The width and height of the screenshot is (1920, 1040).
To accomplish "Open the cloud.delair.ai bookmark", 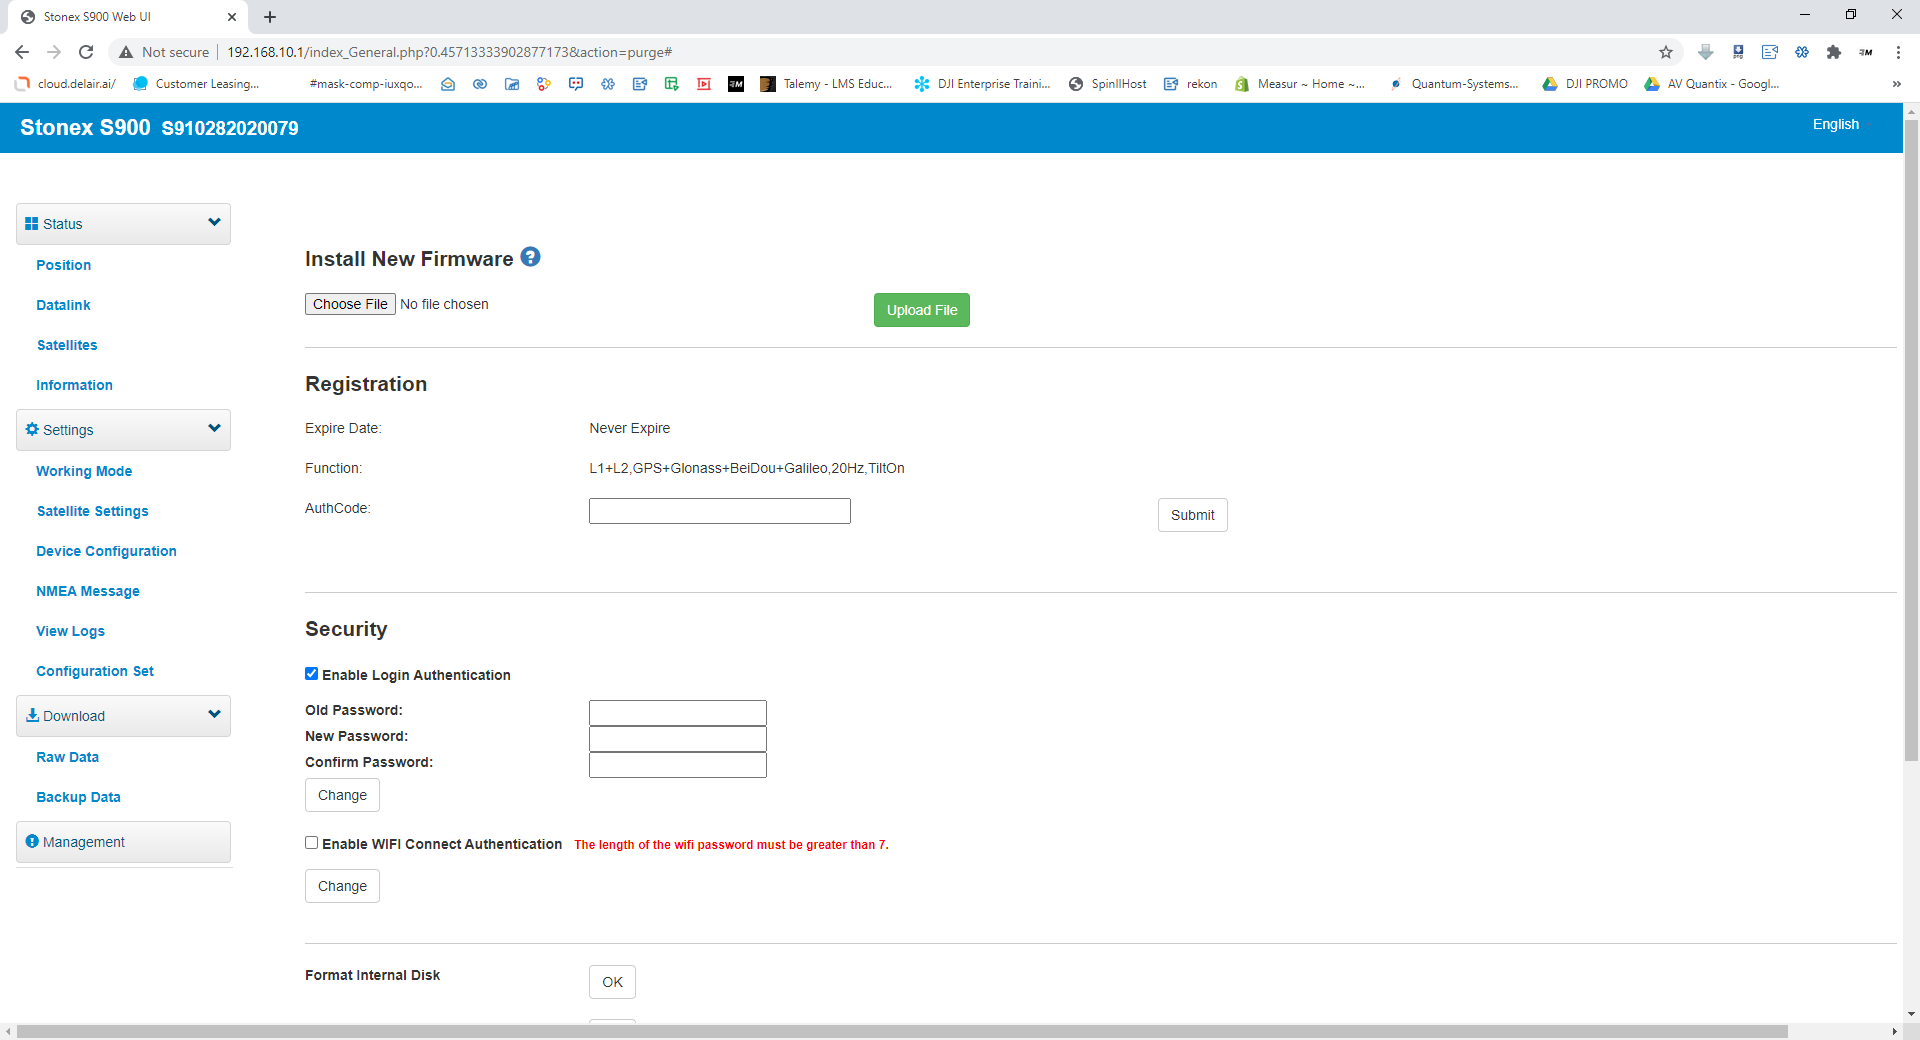I will 66,84.
